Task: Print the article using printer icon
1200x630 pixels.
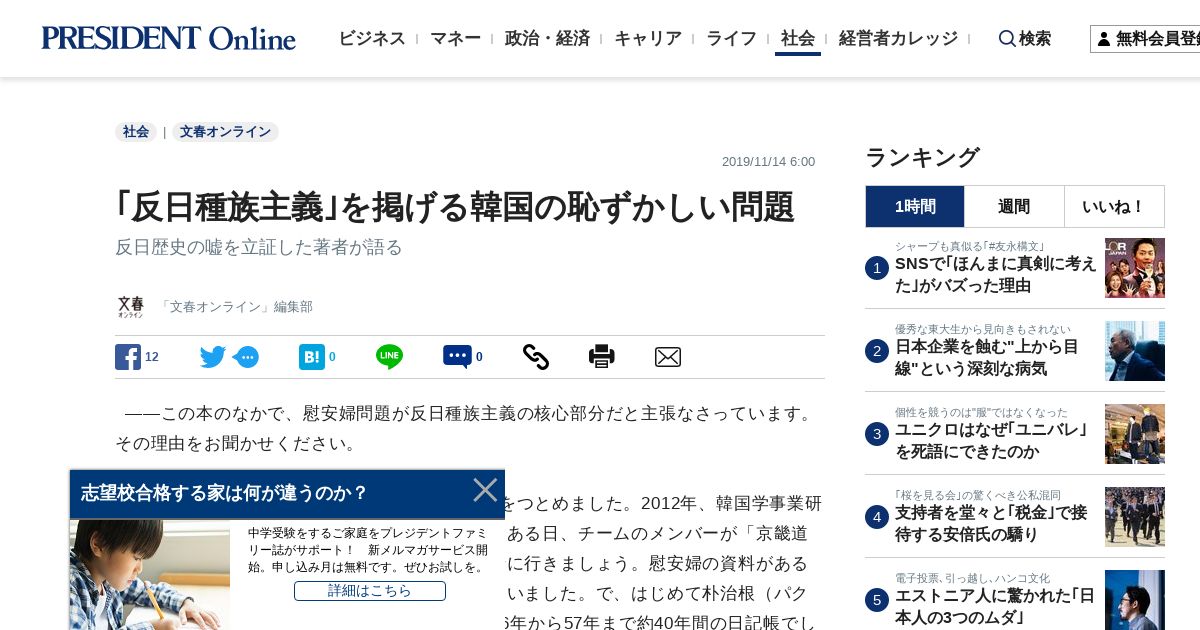Action: pos(601,357)
